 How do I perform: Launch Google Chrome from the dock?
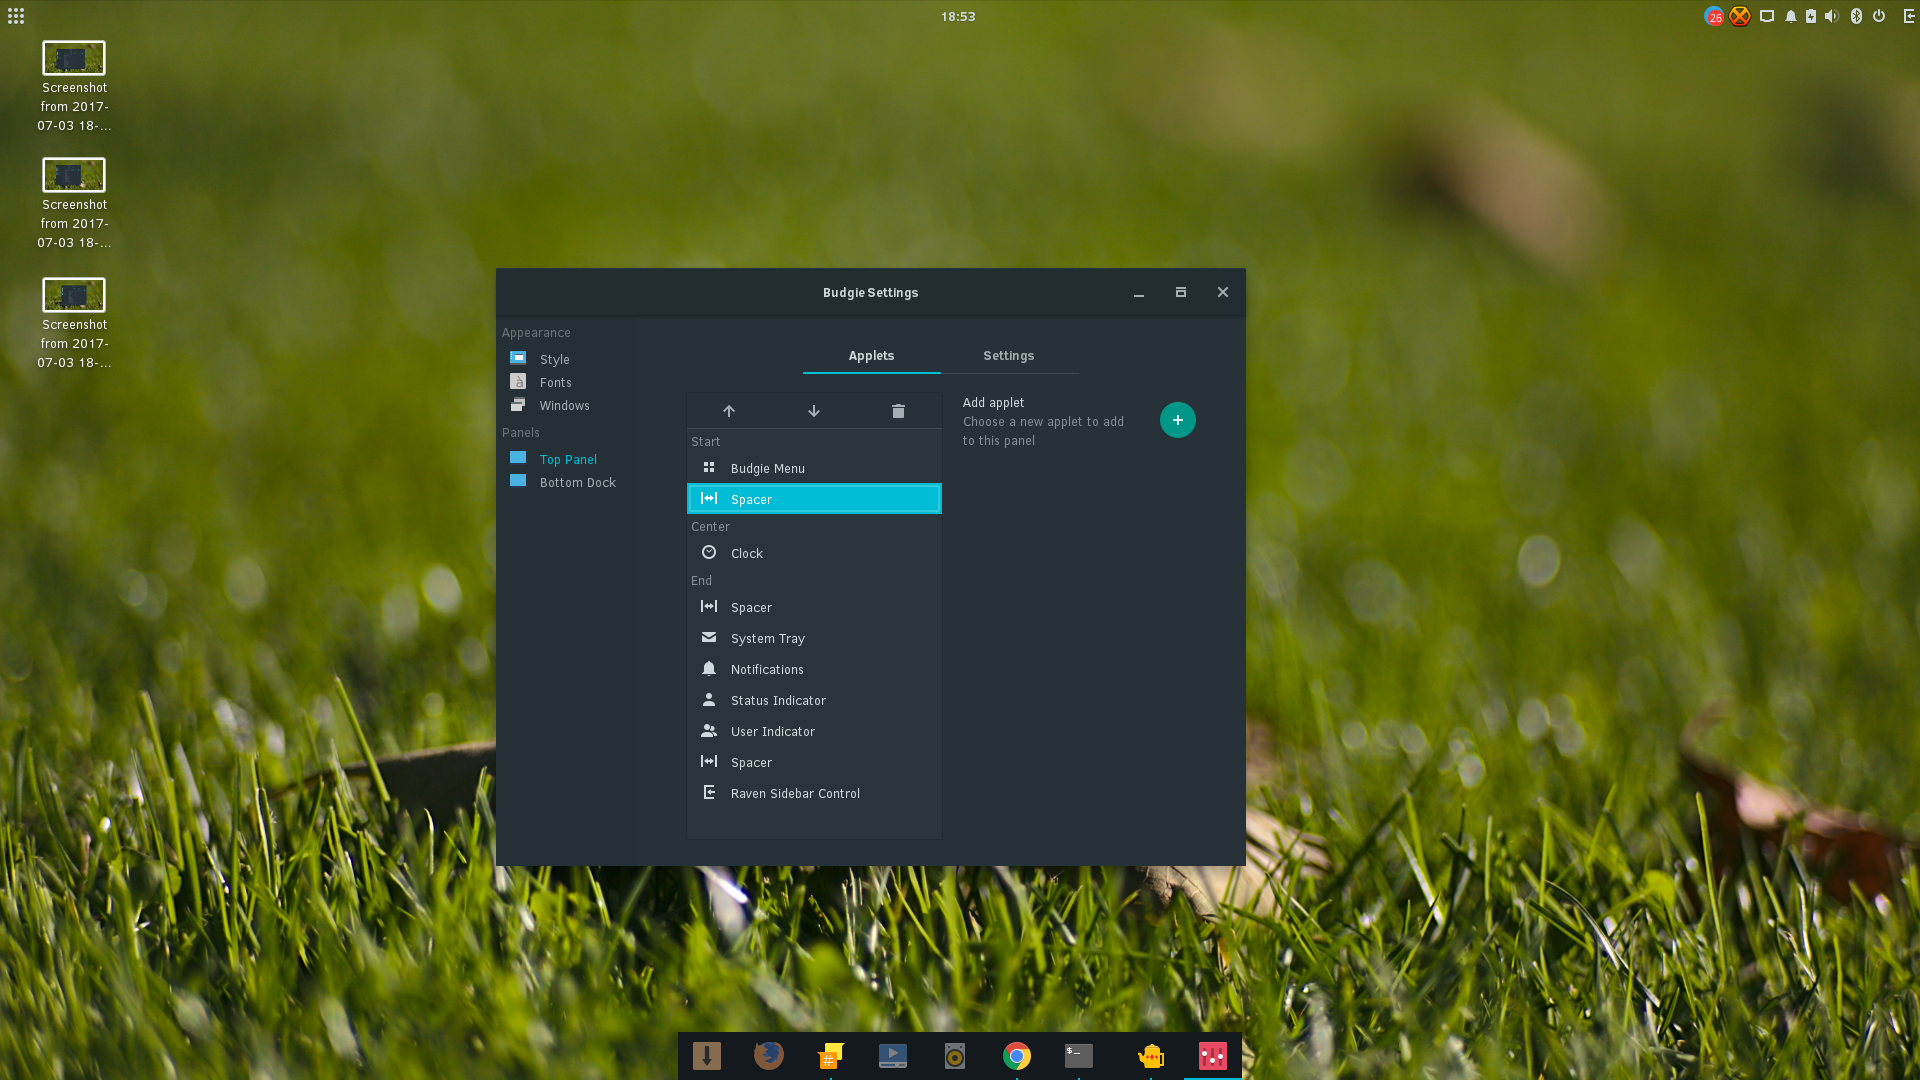click(1017, 1055)
